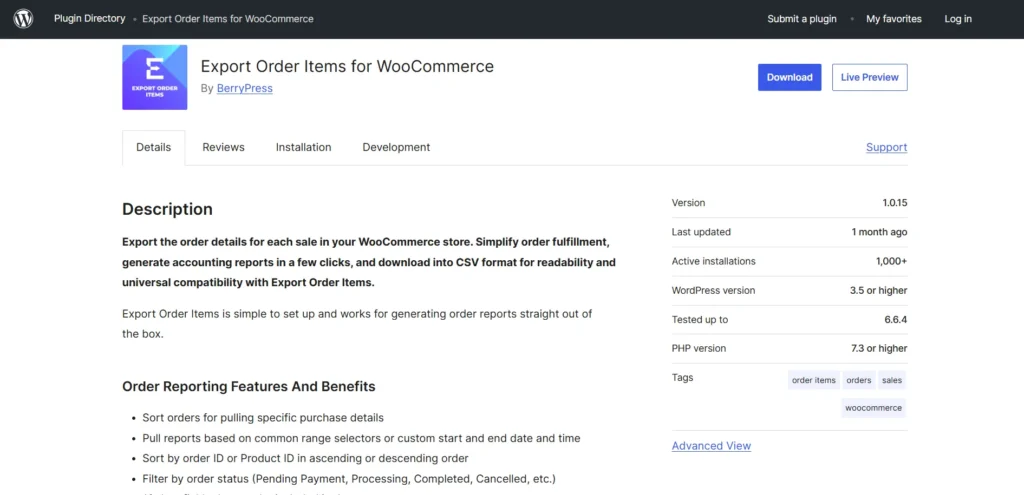Open the Installation tab
This screenshot has height=495, width=1024.
(304, 148)
